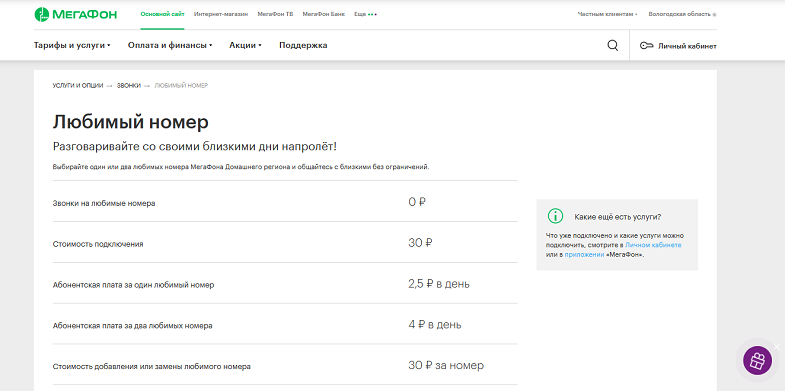Click the 2,5 ₽ в день value

click(x=439, y=284)
